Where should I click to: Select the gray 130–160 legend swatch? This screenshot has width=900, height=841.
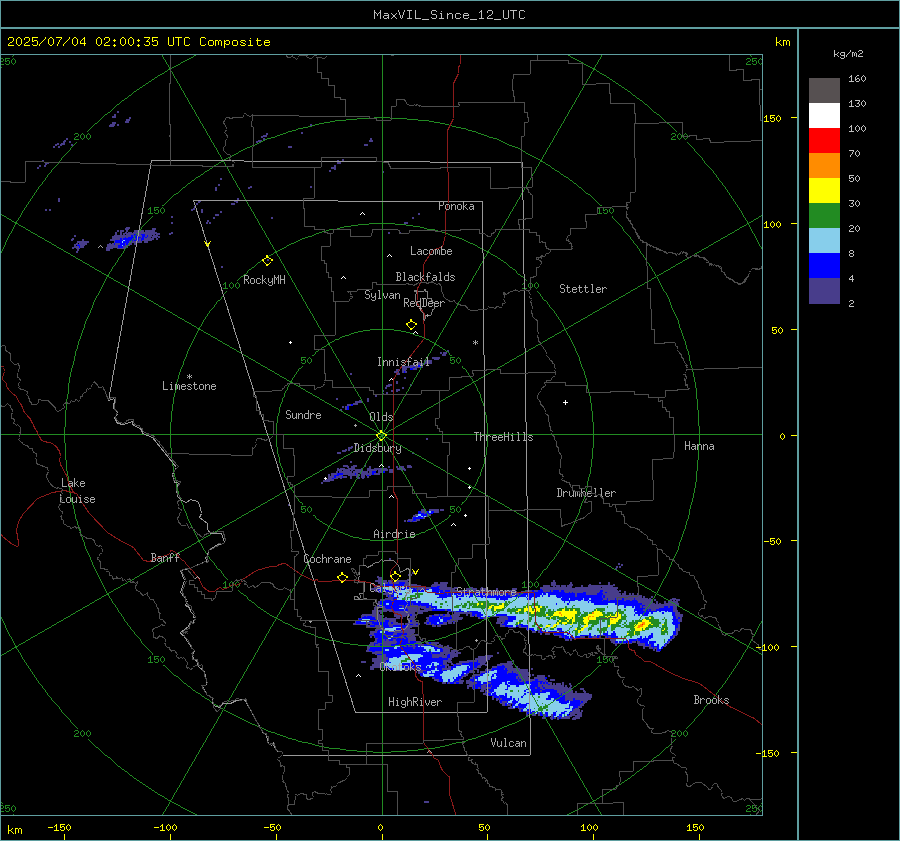tap(824, 91)
